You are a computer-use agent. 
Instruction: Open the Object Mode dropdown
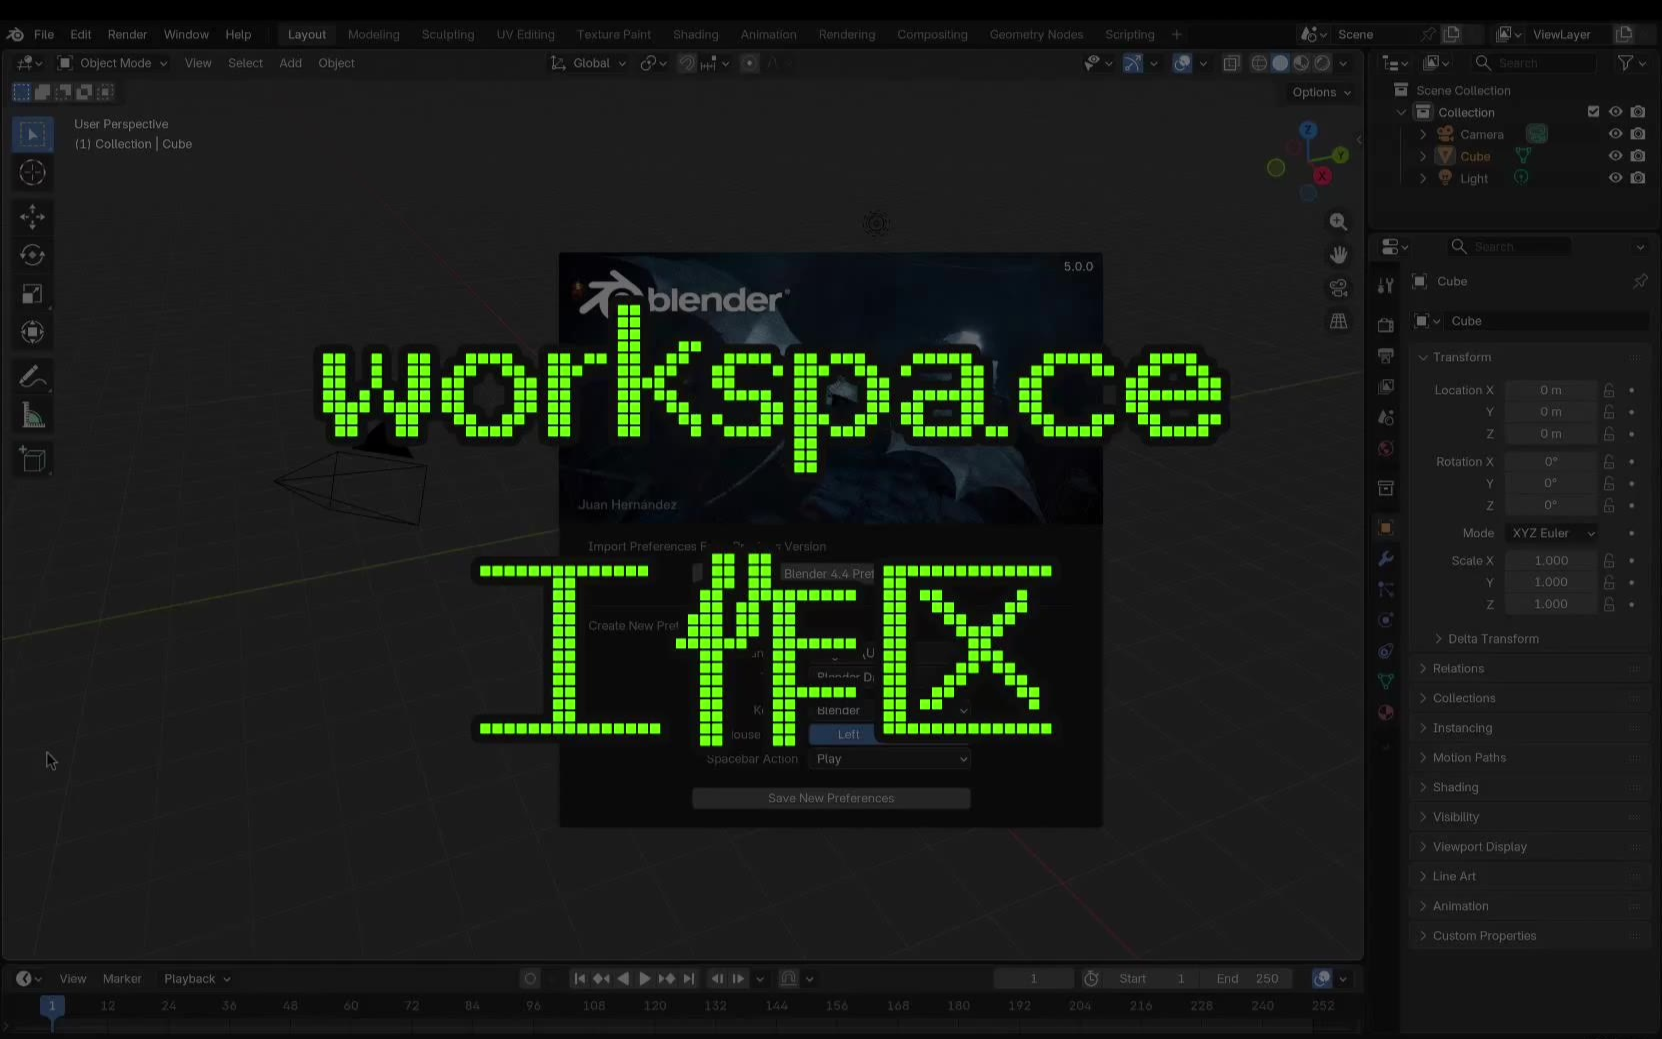pyautogui.click(x=112, y=63)
